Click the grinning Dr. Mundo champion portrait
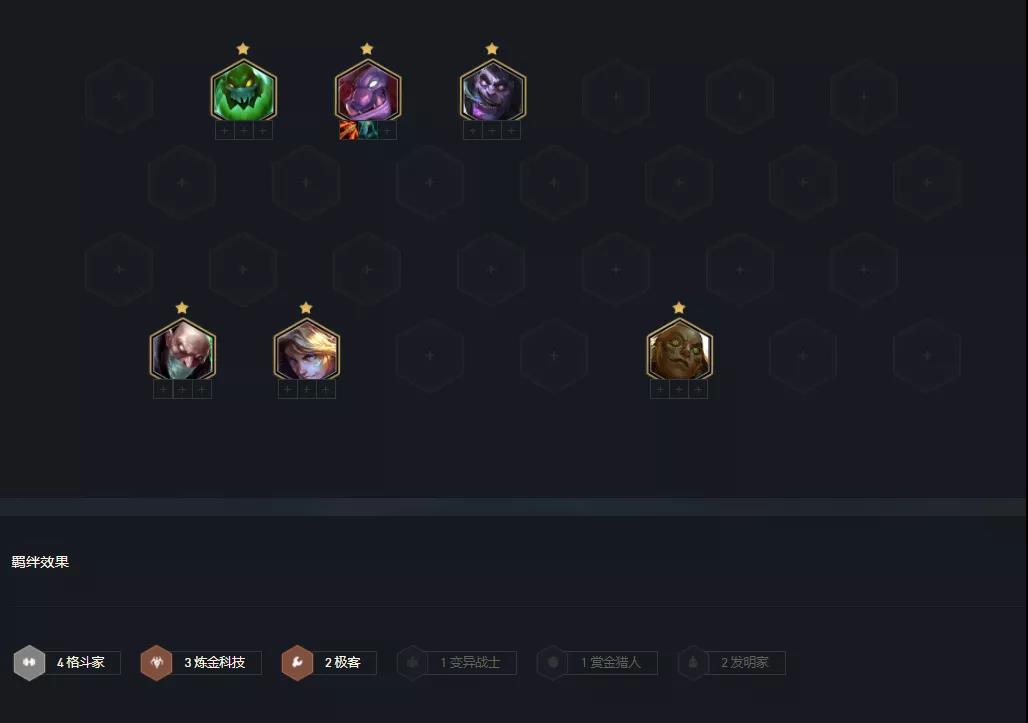Viewport: 1028px width, 723px height. (492, 90)
